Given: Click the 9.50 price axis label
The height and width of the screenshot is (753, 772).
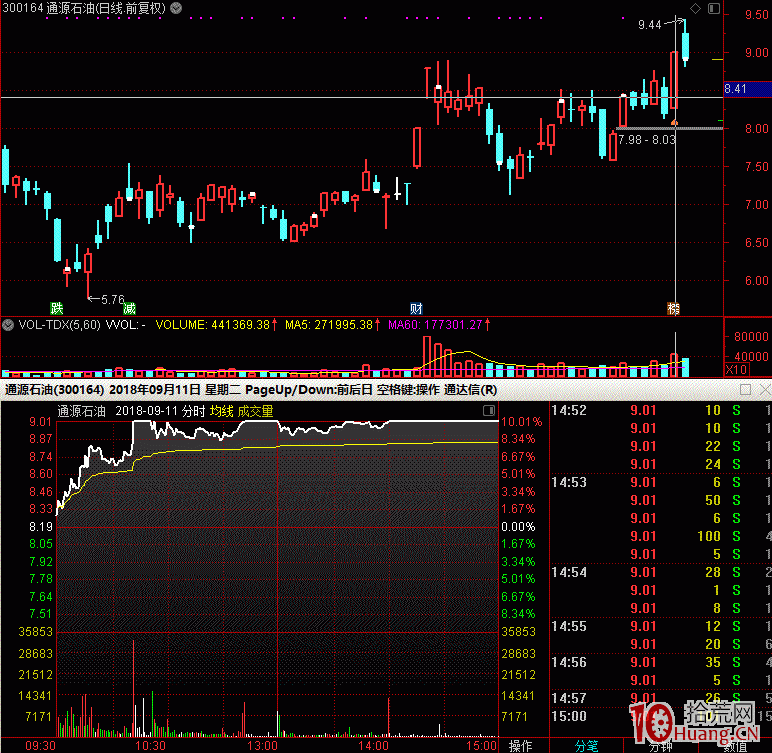Looking at the screenshot, I should (756, 14).
